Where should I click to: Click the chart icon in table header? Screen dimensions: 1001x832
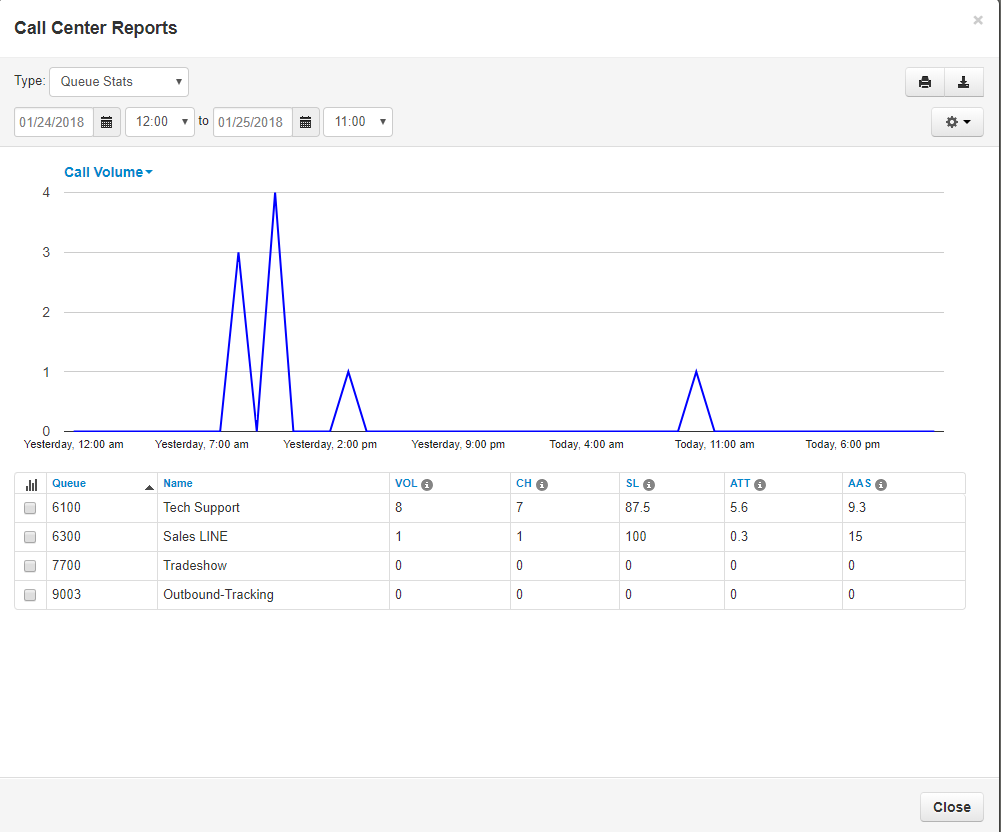tap(30, 484)
